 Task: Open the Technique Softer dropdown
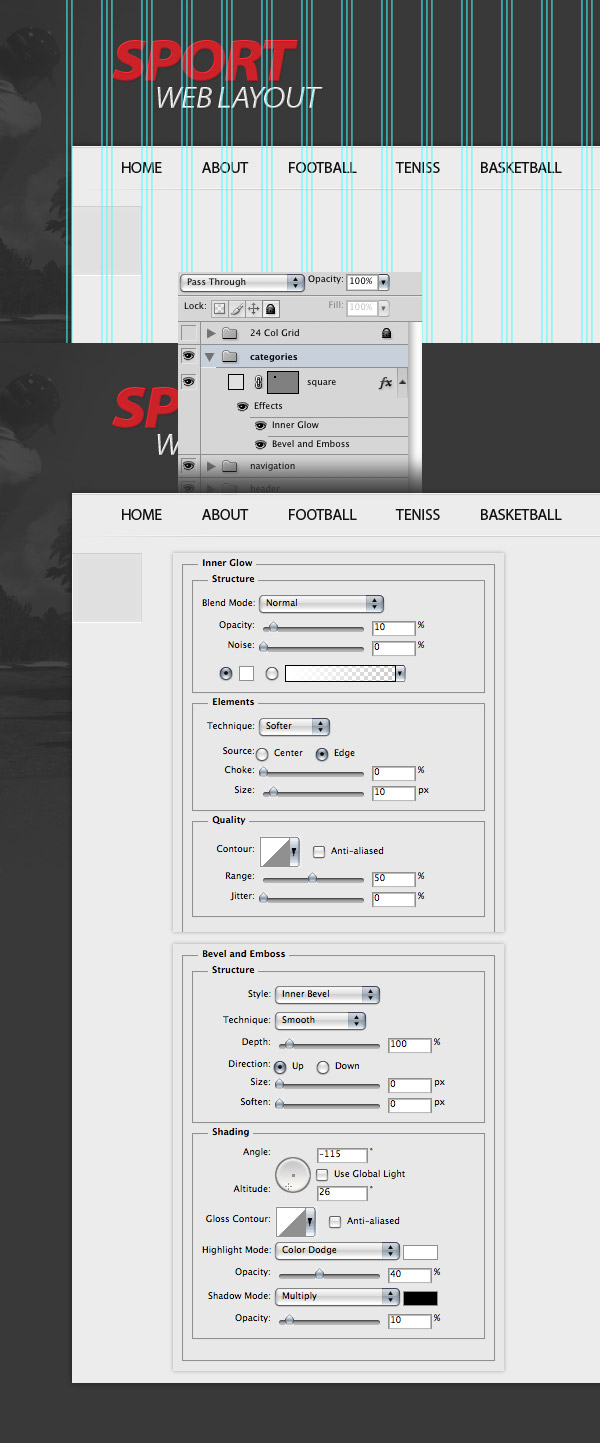[295, 726]
